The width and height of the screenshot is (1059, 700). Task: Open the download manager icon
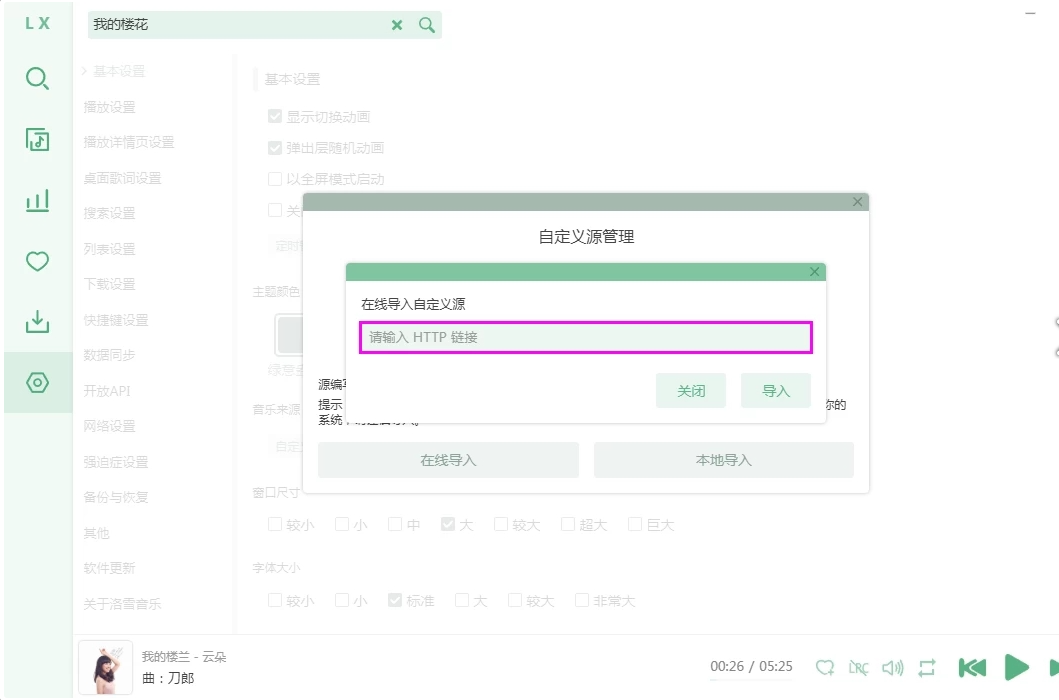pos(37,322)
